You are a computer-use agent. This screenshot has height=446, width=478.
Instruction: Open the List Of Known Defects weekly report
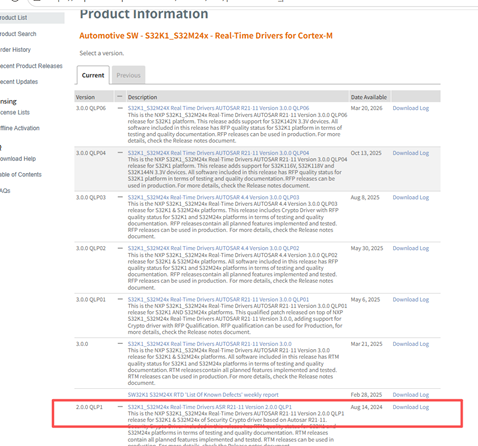[x=203, y=394]
